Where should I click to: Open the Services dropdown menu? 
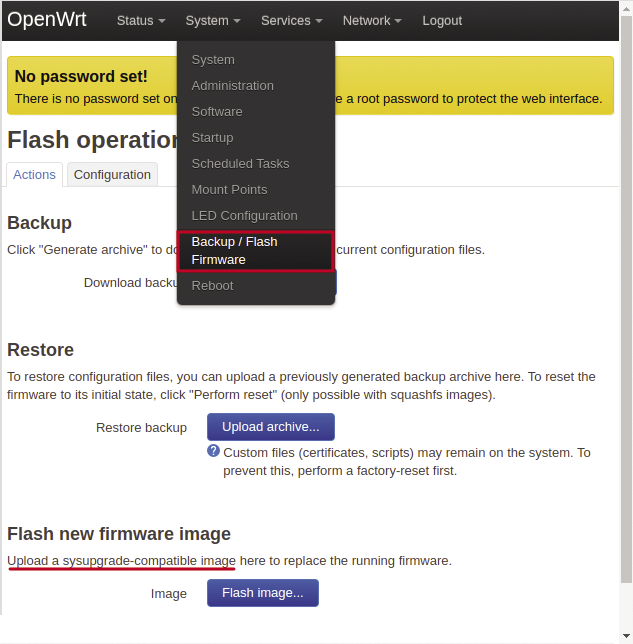pyautogui.click(x=291, y=21)
